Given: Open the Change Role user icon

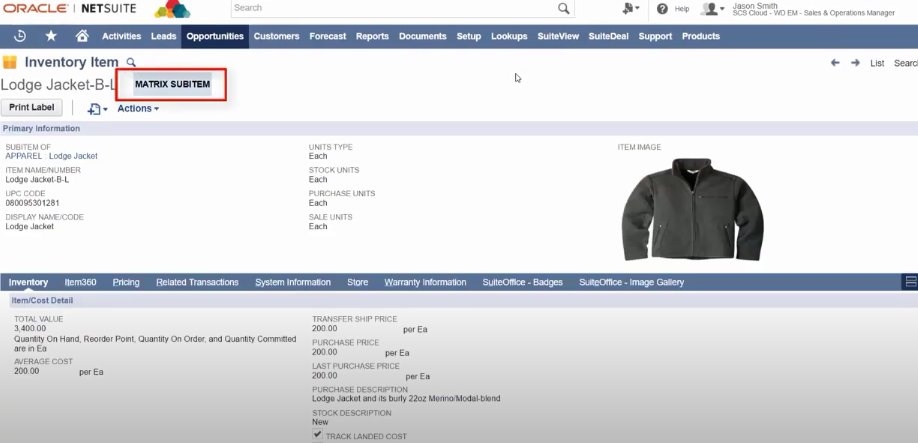Looking at the screenshot, I should click(x=713, y=9).
